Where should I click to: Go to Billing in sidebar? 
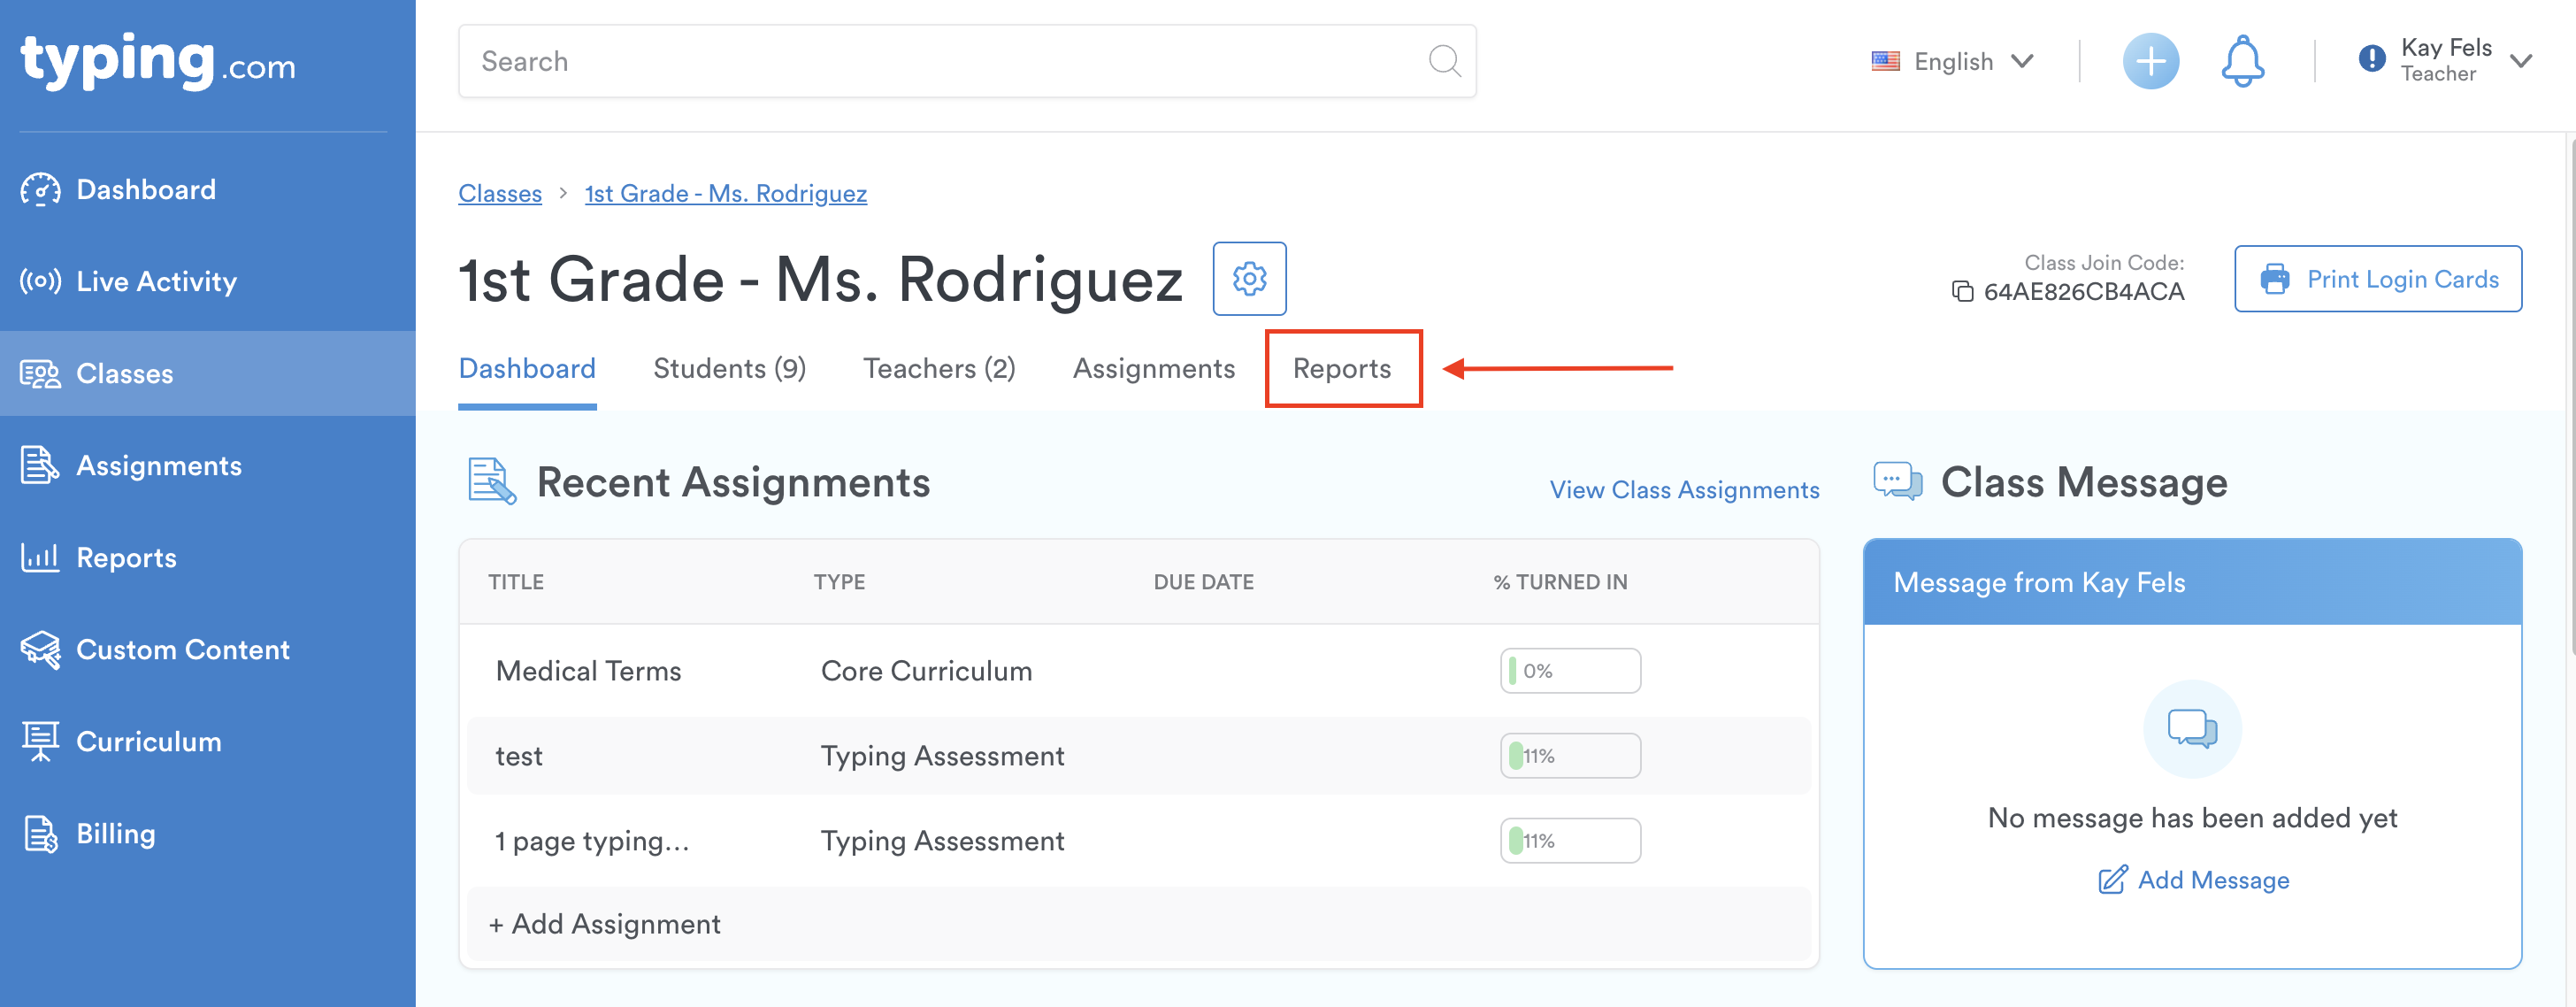(x=115, y=834)
